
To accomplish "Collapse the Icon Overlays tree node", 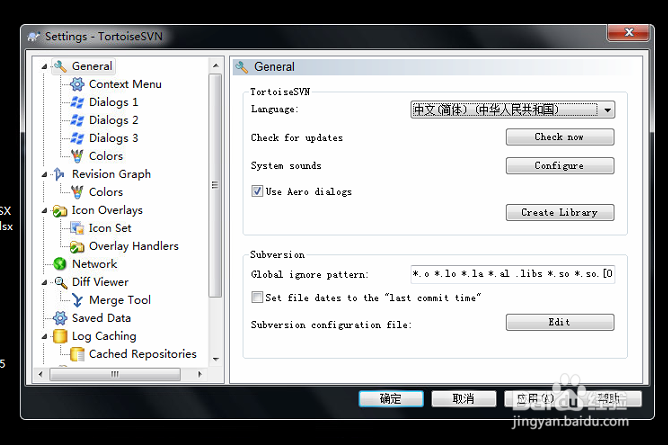I will point(45,211).
